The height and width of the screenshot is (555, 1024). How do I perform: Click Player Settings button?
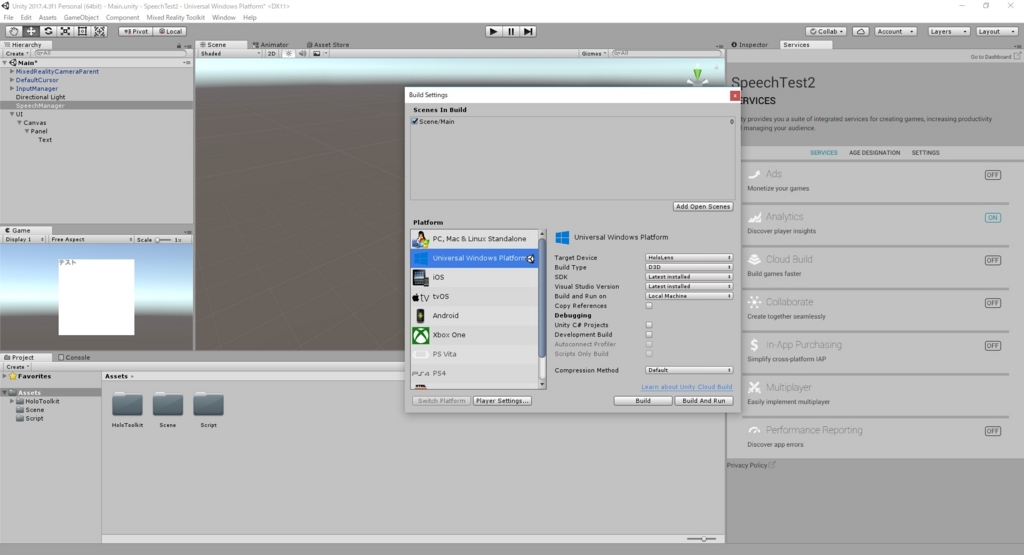click(502, 401)
